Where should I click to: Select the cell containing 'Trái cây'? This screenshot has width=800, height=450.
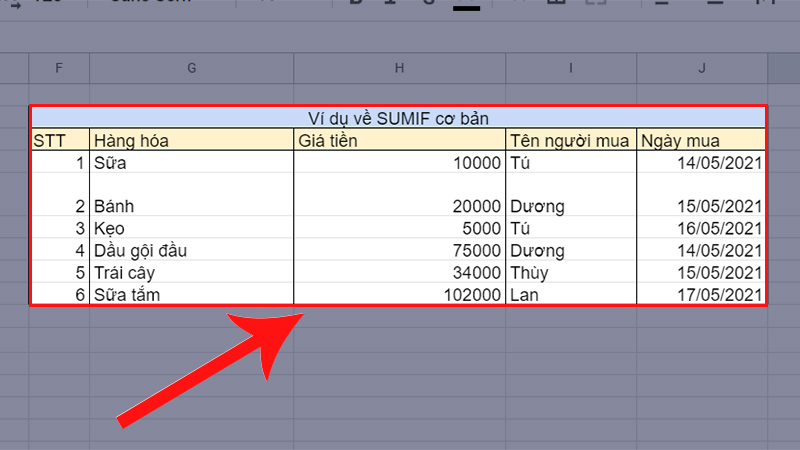[191, 272]
